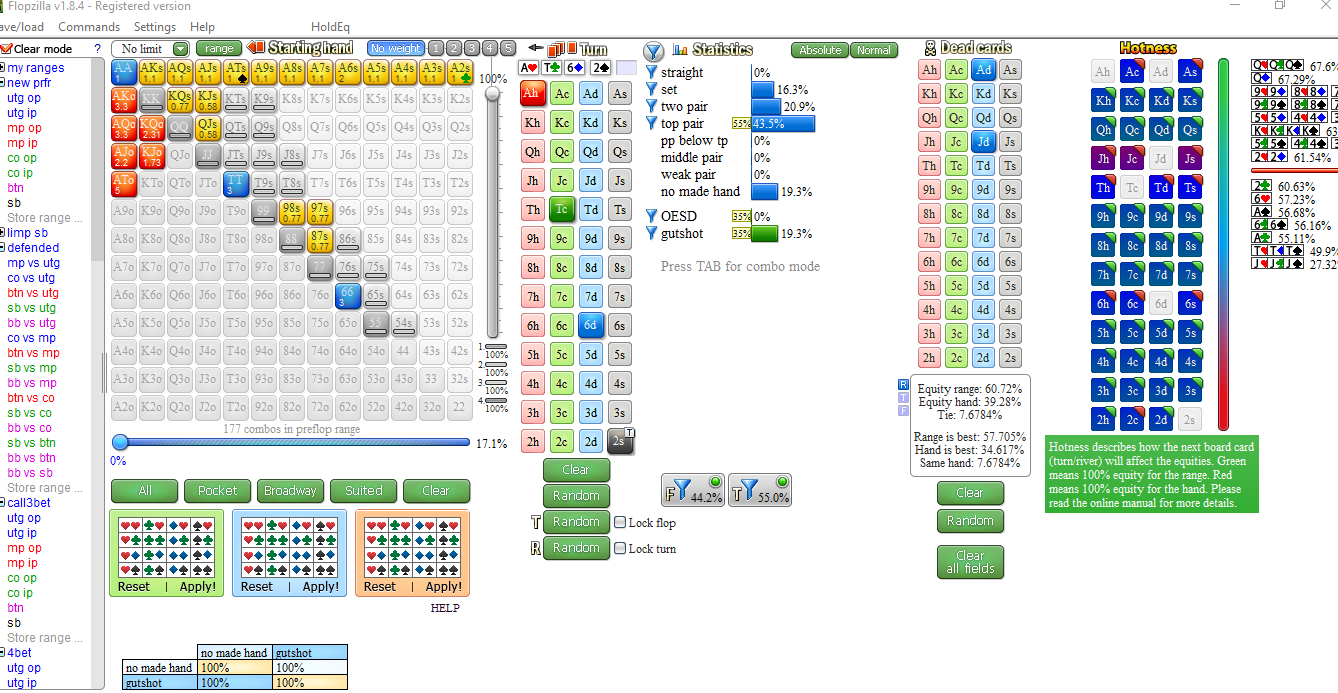Image resolution: width=1338 pixels, height=693 pixels.
Task: Switch statistics to Absolute
Action: [820, 50]
